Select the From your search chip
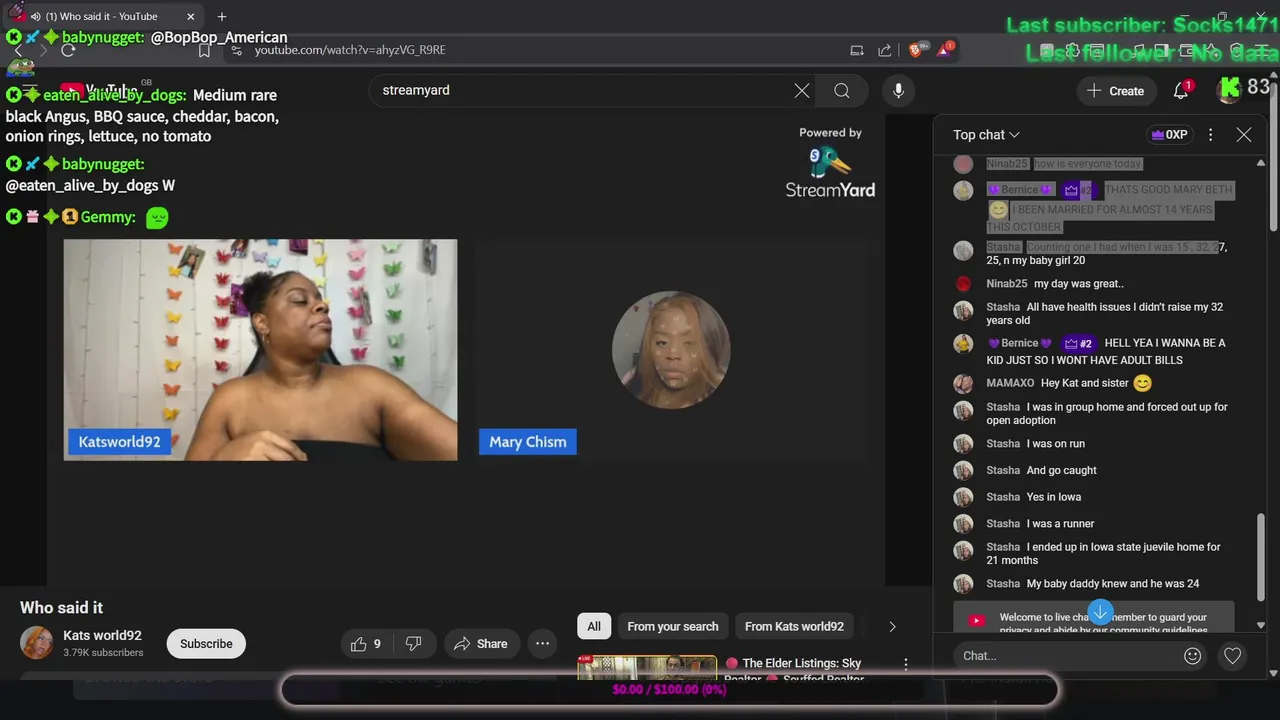 click(673, 627)
